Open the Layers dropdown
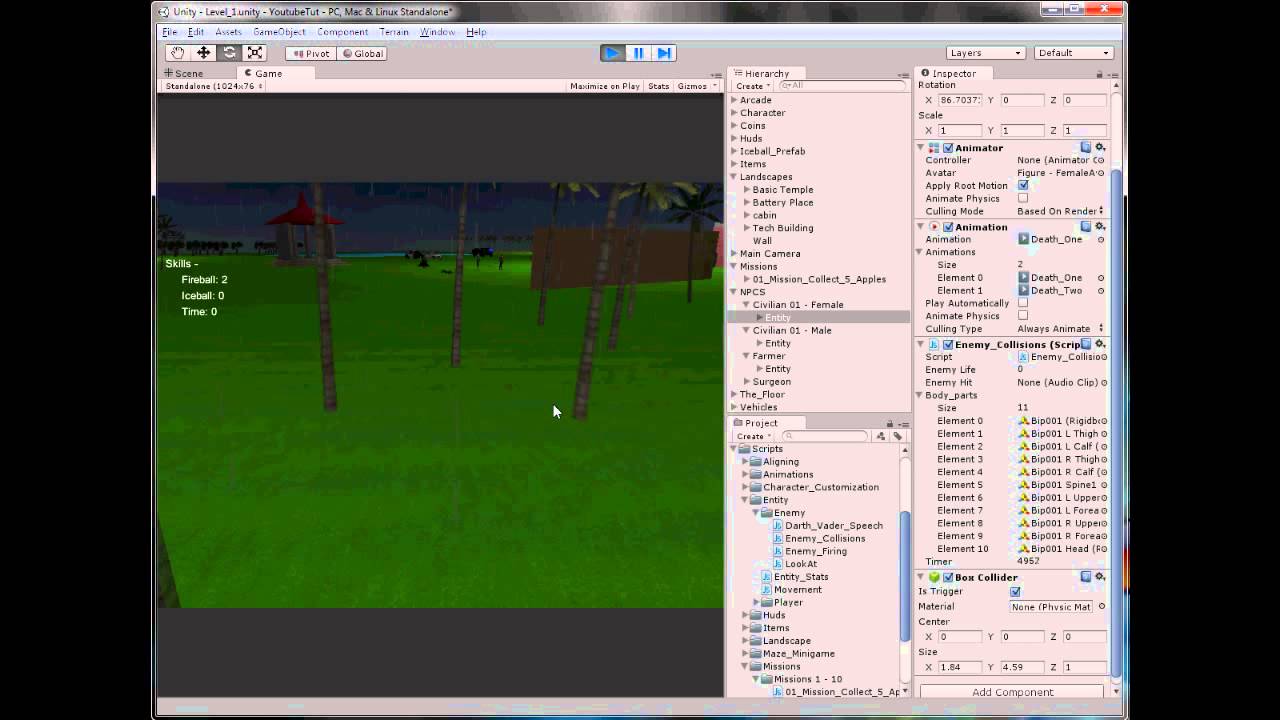The image size is (1280, 720). [x=986, y=53]
